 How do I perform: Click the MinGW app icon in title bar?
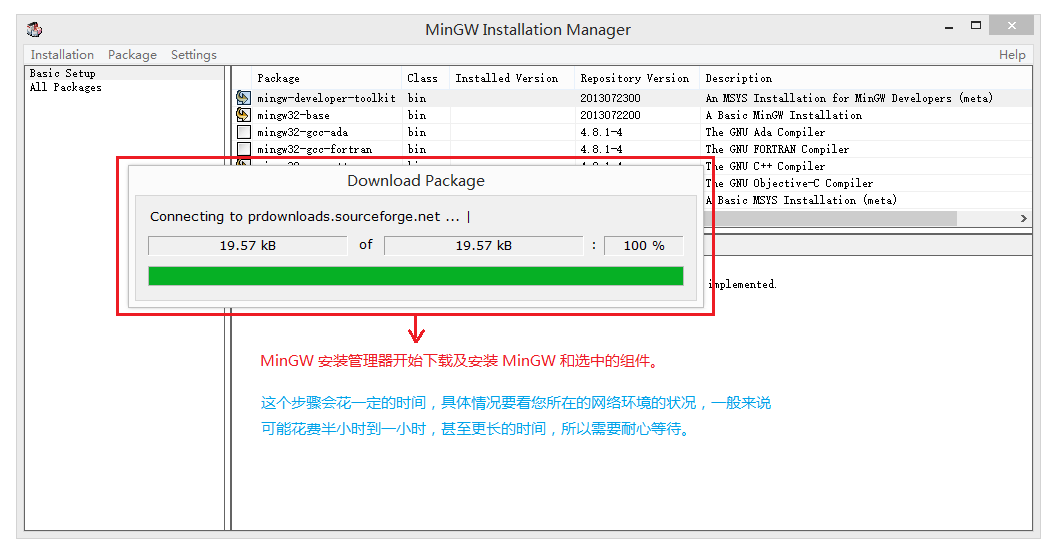pos(34,29)
